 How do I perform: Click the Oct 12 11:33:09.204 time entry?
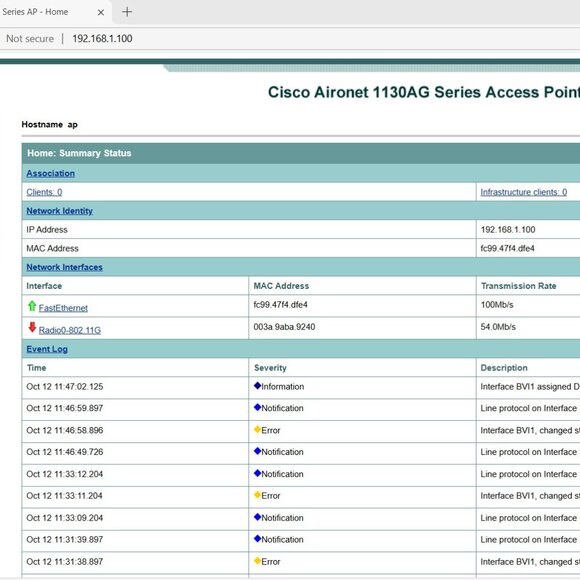click(x=65, y=518)
